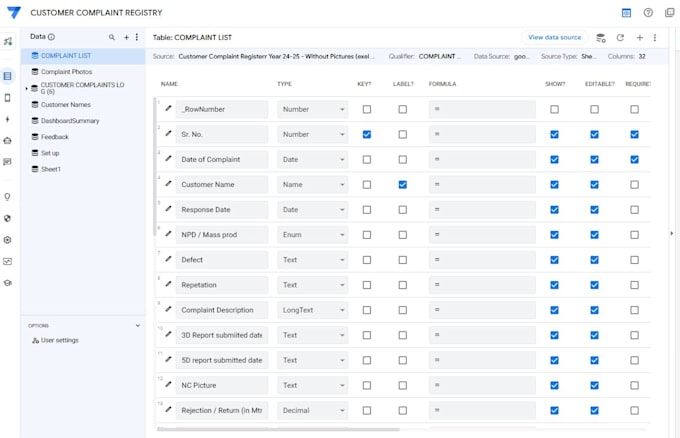Click formula field for Sr. No.

coord(482,134)
